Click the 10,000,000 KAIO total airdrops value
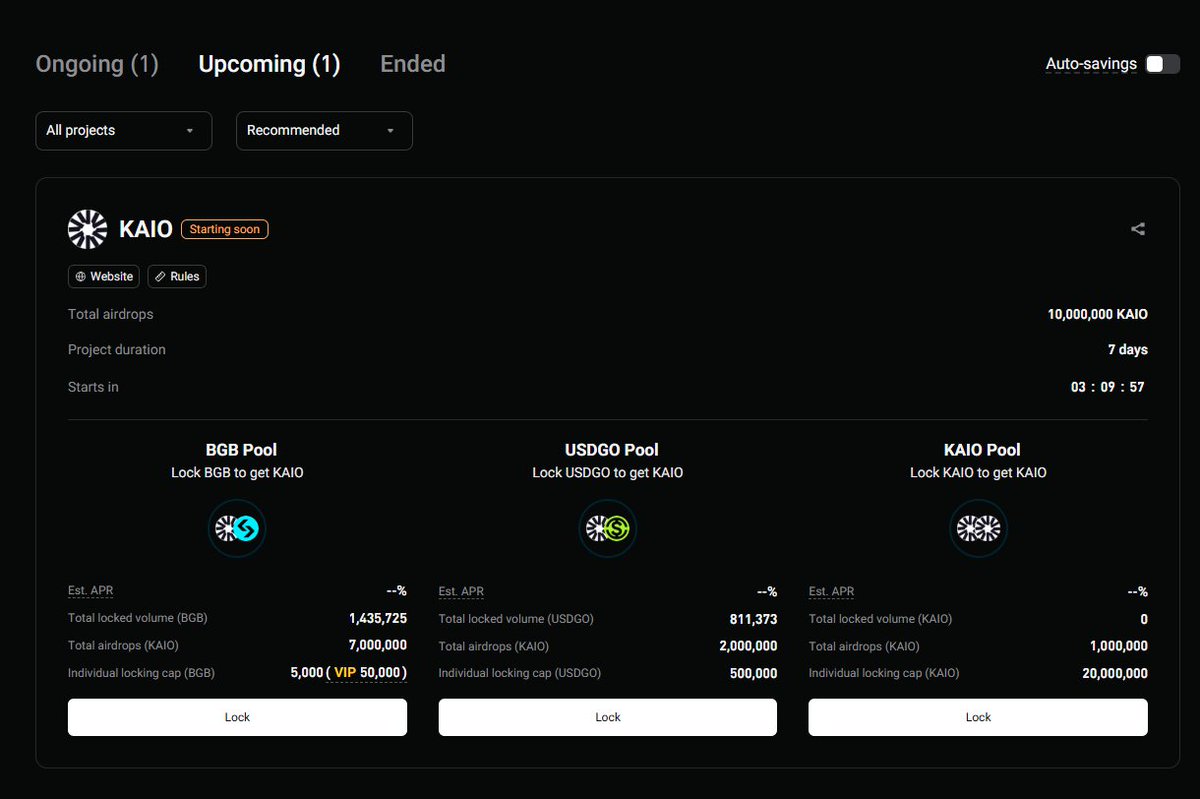 [x=1098, y=314]
